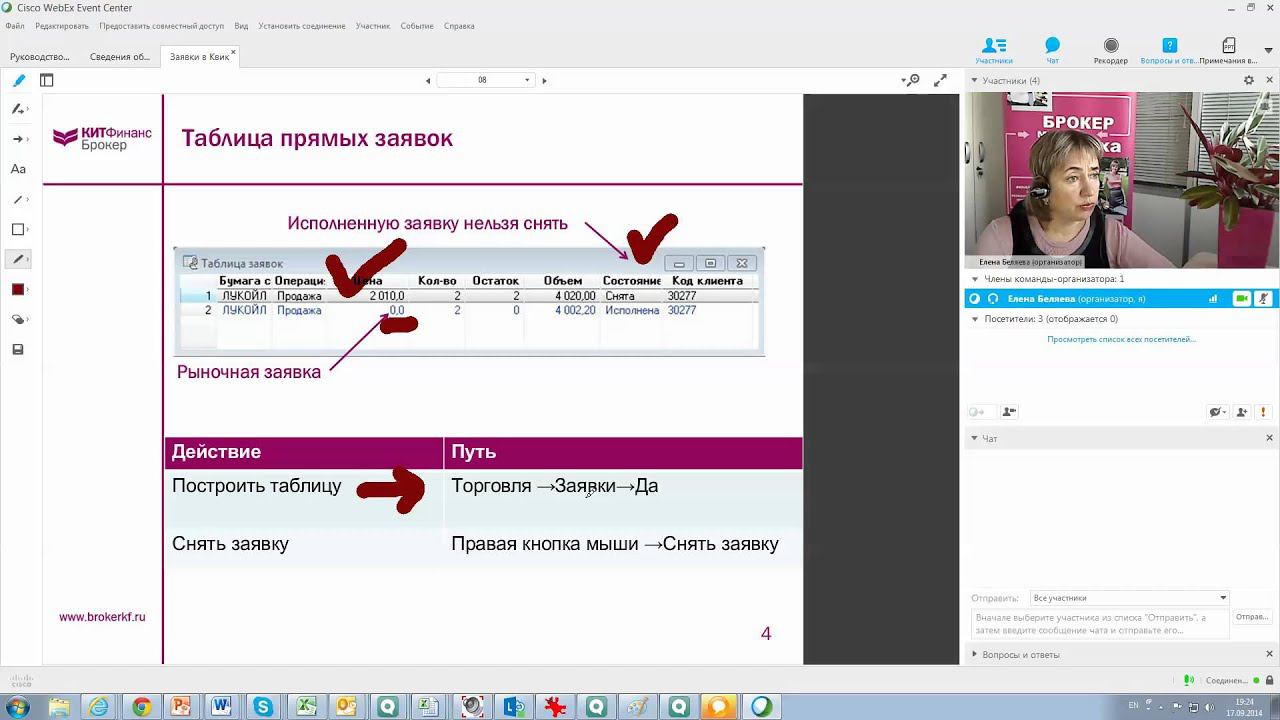Open the Установить соединение menu
Image resolution: width=1280 pixels, height=720 pixels.
pos(302,26)
